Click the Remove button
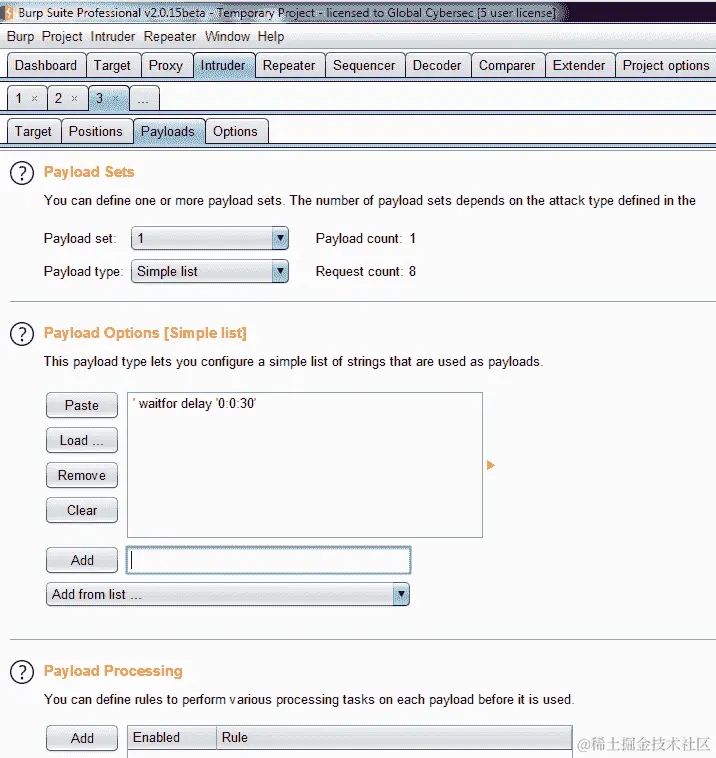Image resolution: width=716 pixels, height=758 pixels. point(82,475)
